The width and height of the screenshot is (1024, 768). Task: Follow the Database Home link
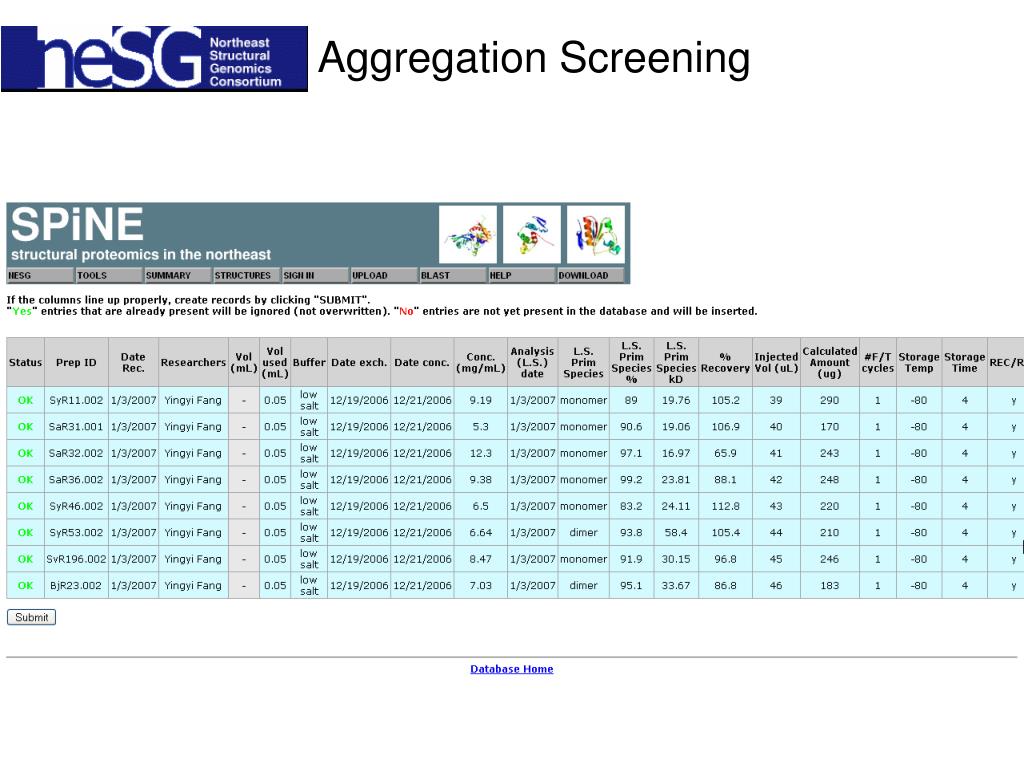coord(511,669)
